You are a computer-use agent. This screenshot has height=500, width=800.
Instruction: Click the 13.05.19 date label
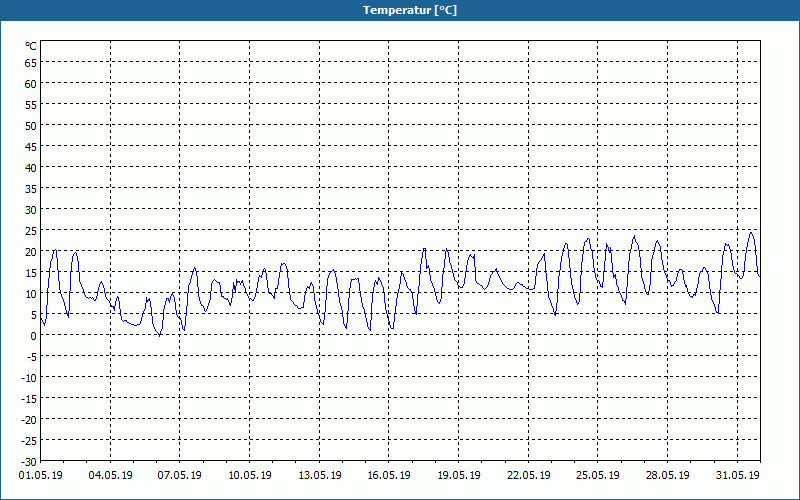pos(319,476)
